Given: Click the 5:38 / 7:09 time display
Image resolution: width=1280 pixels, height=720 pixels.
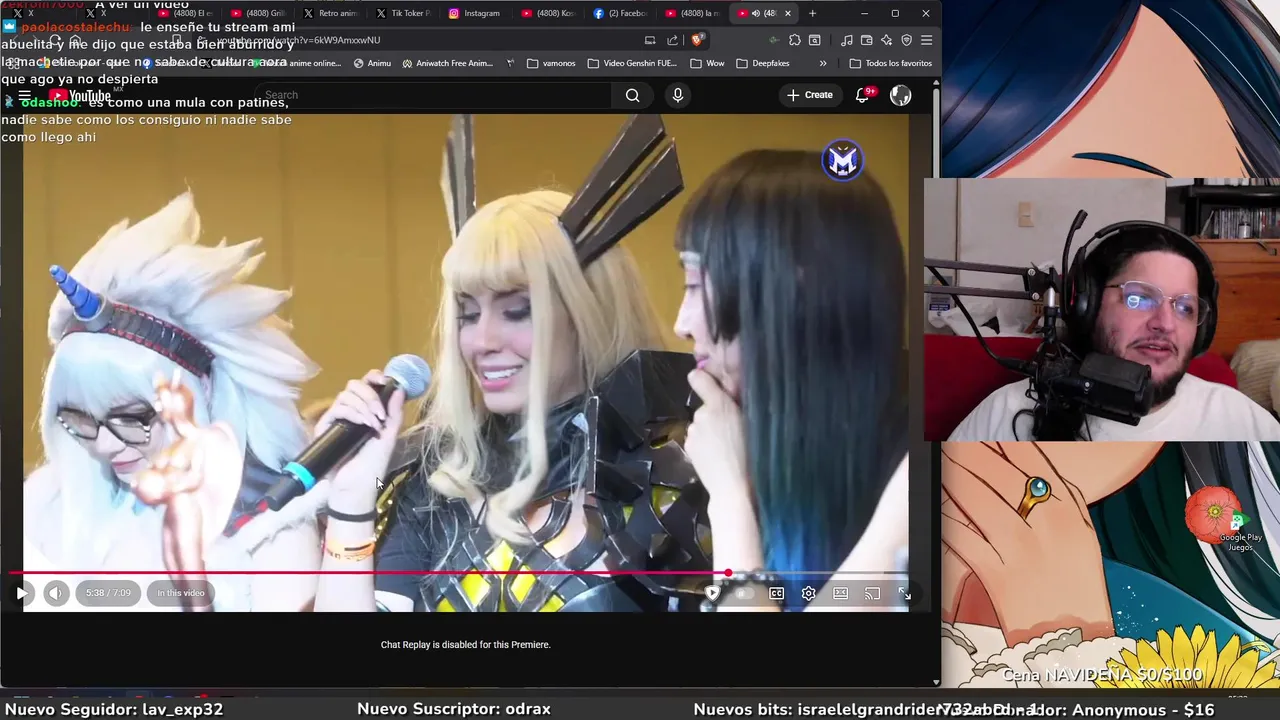Looking at the screenshot, I should click(108, 593).
